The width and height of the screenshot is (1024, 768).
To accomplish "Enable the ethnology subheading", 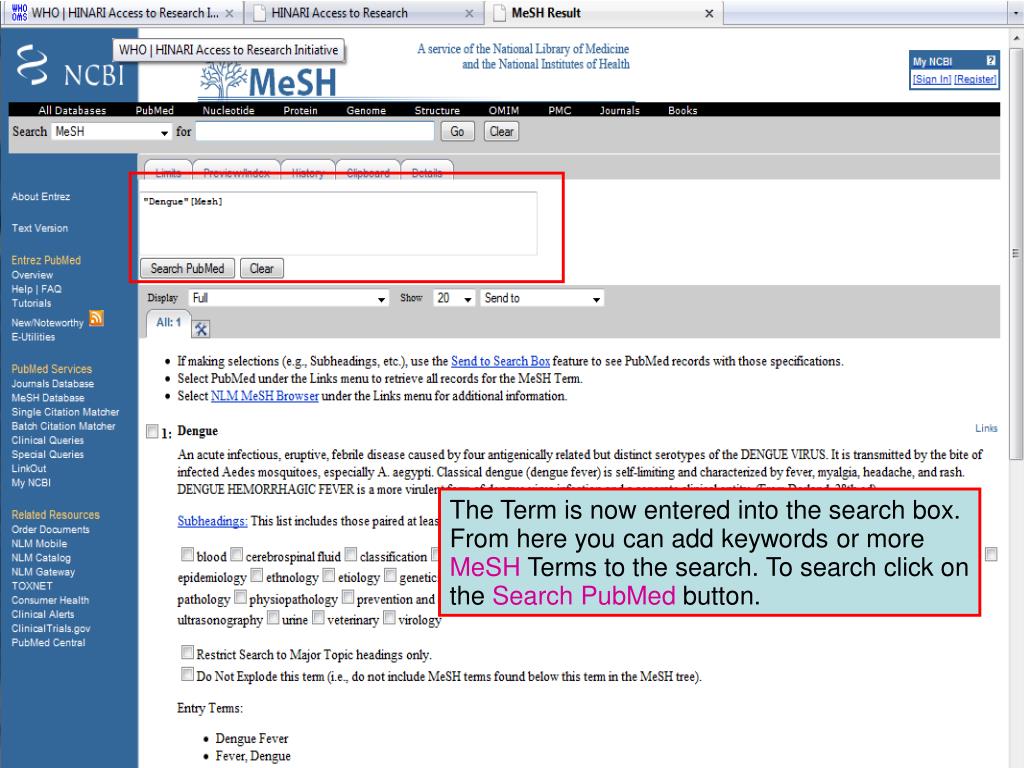I will coord(257,575).
